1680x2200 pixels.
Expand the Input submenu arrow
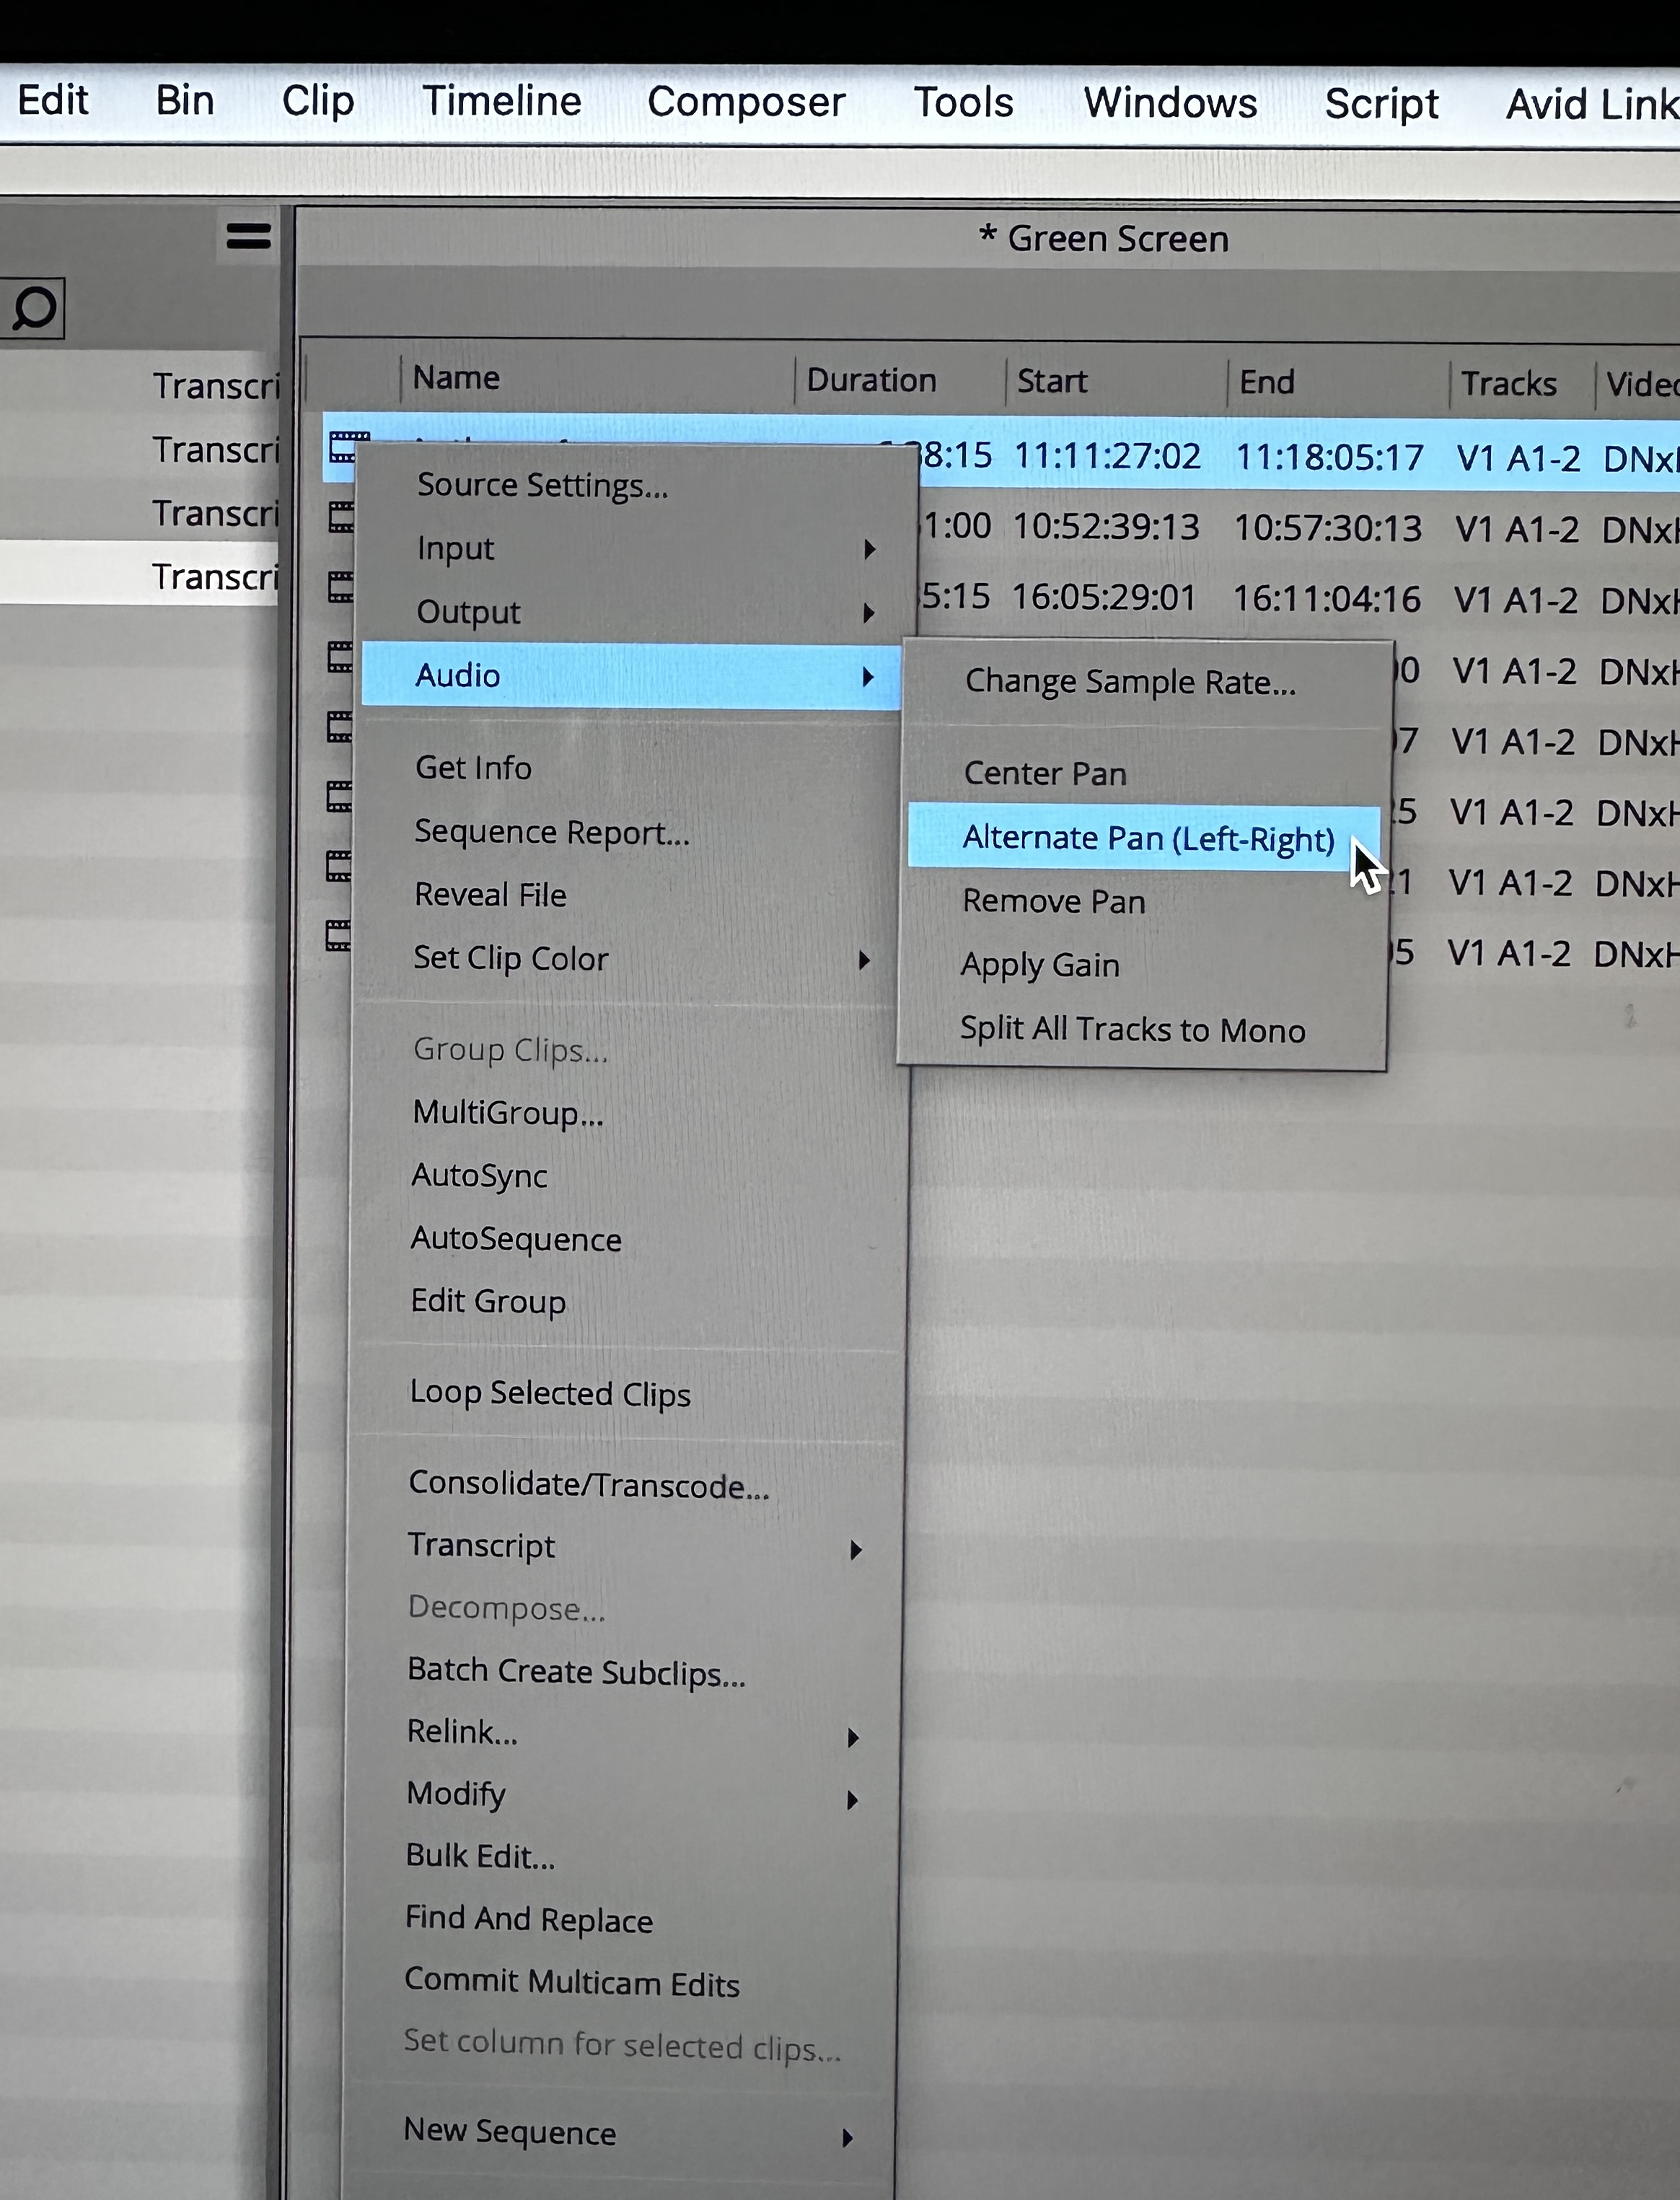click(869, 549)
